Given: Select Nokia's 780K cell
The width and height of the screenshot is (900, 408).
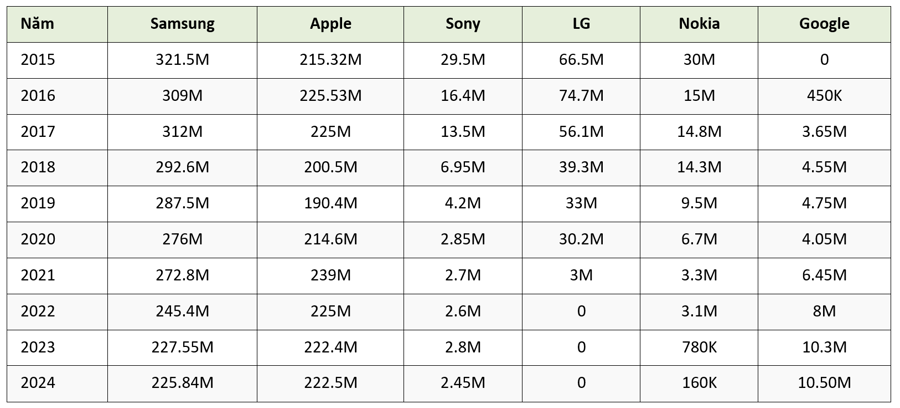Looking at the screenshot, I should pos(699,348).
